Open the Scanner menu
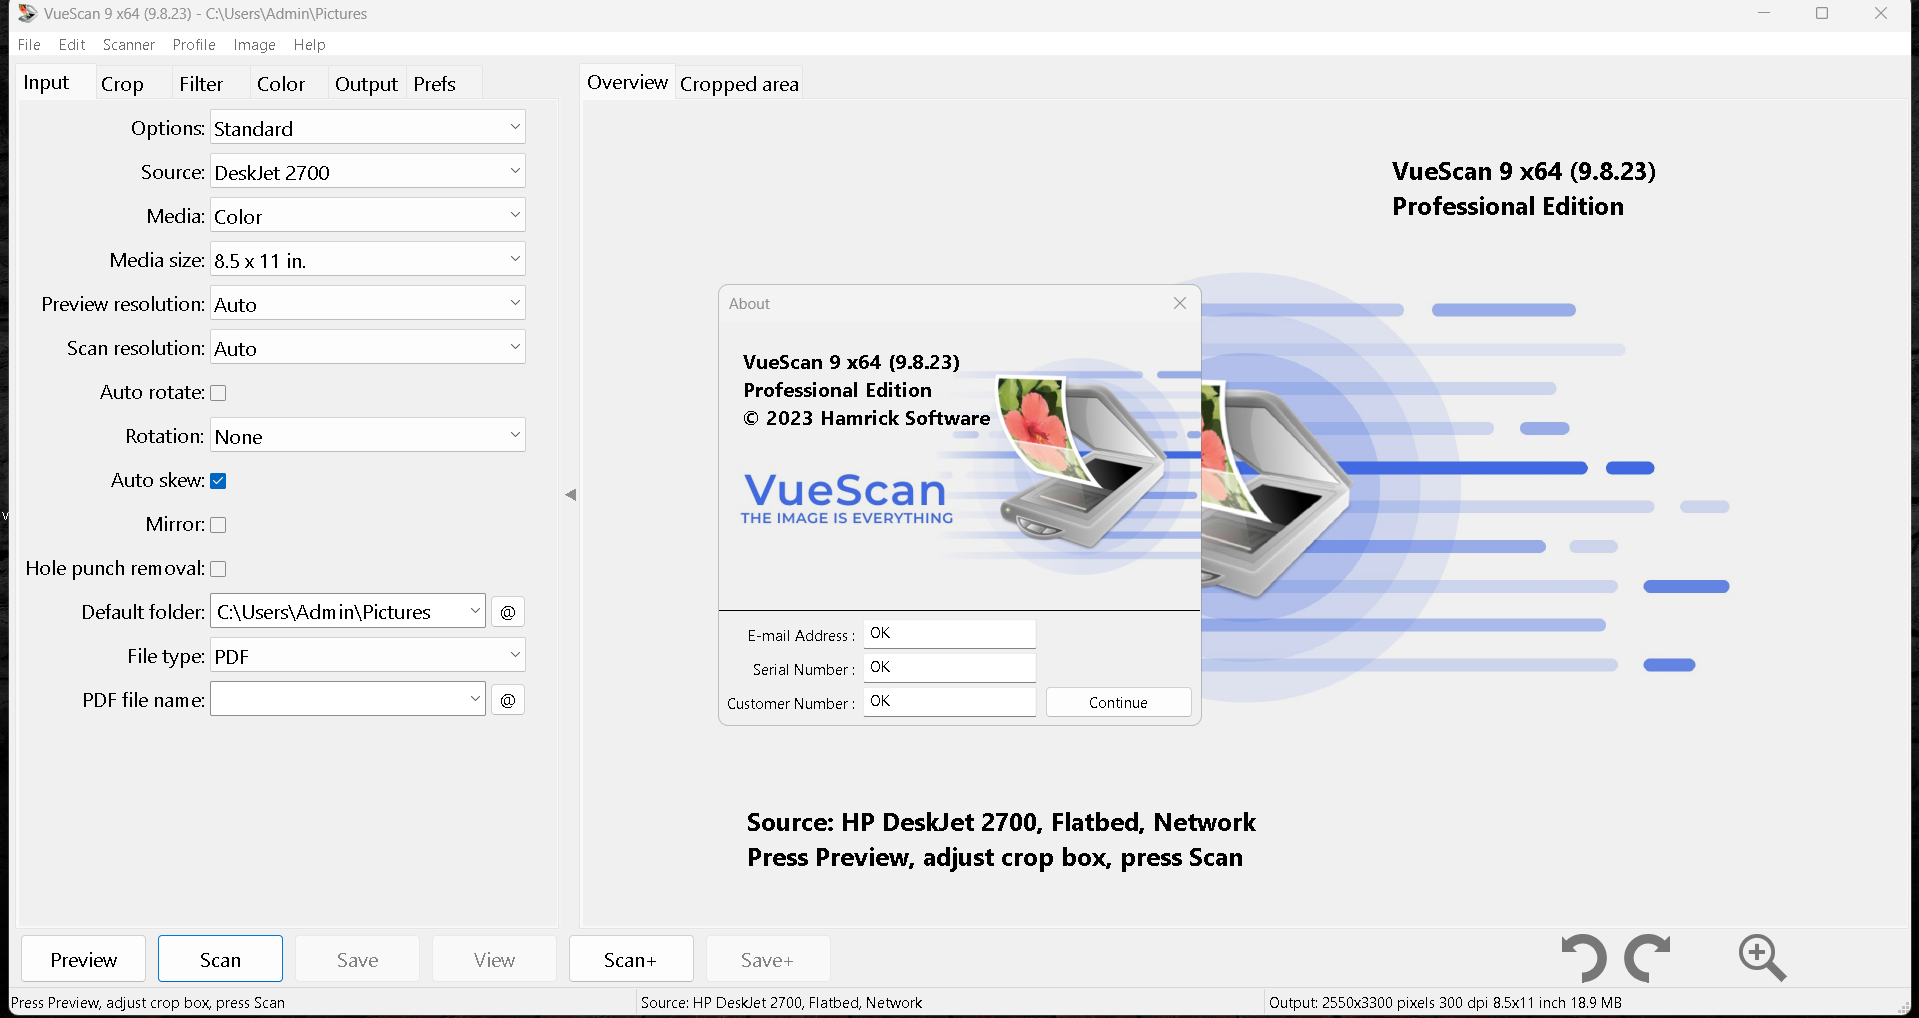Image resolution: width=1919 pixels, height=1018 pixels. pyautogui.click(x=129, y=45)
